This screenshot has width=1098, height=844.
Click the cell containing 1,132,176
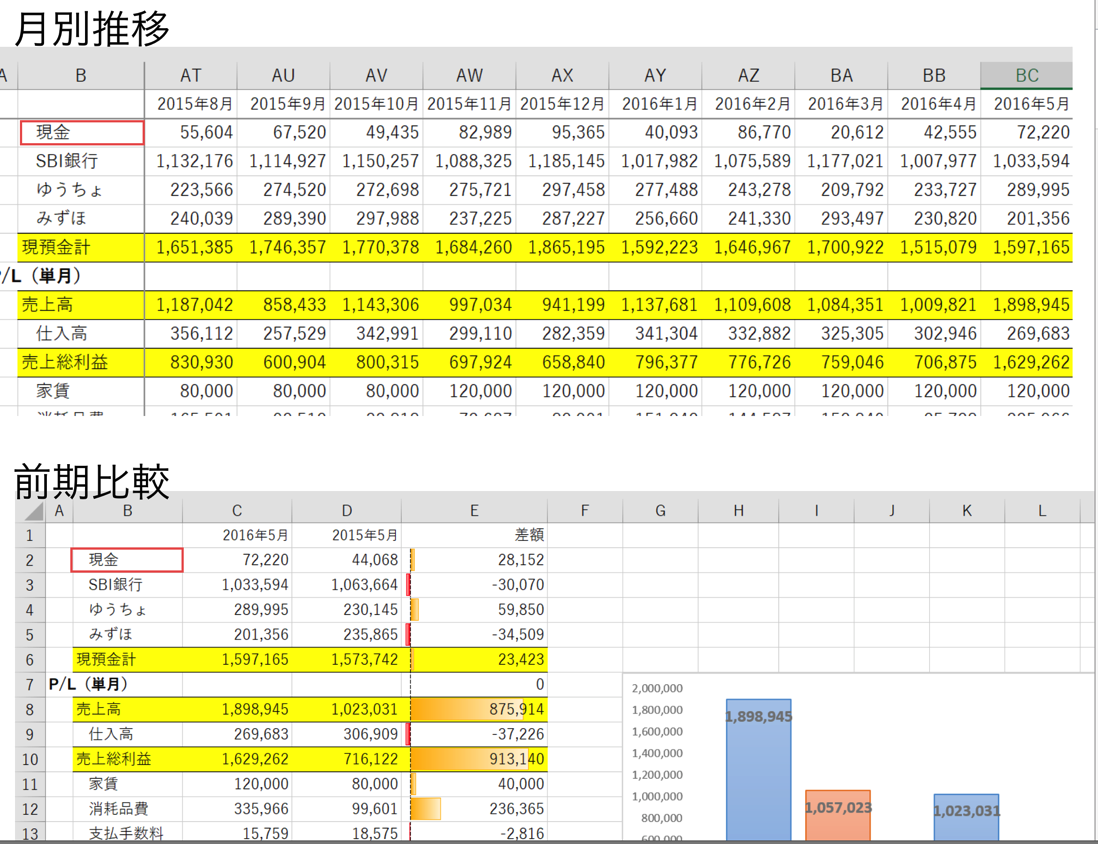coord(190,161)
